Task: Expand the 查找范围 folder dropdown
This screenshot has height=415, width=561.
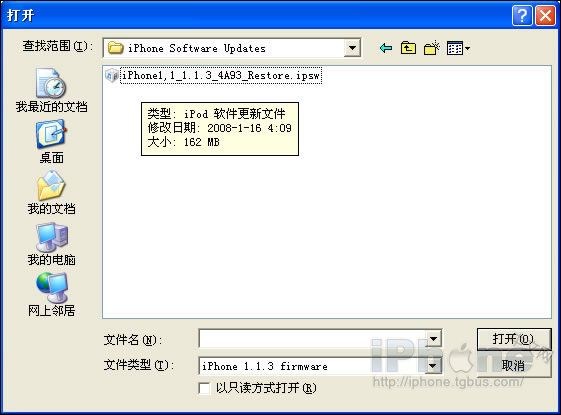Action: tap(352, 48)
